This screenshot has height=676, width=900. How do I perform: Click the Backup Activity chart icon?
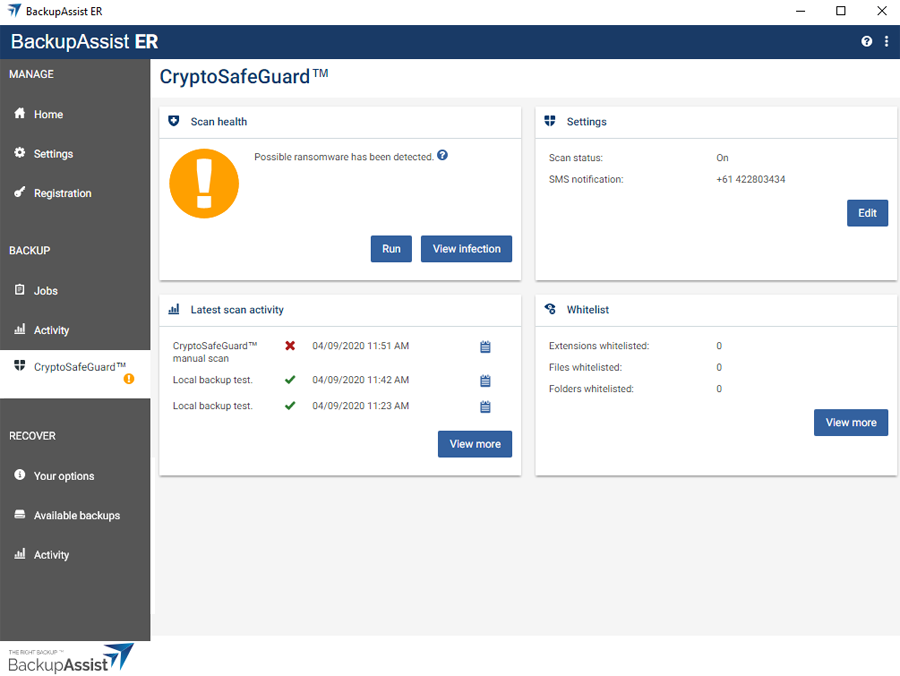(x=20, y=329)
